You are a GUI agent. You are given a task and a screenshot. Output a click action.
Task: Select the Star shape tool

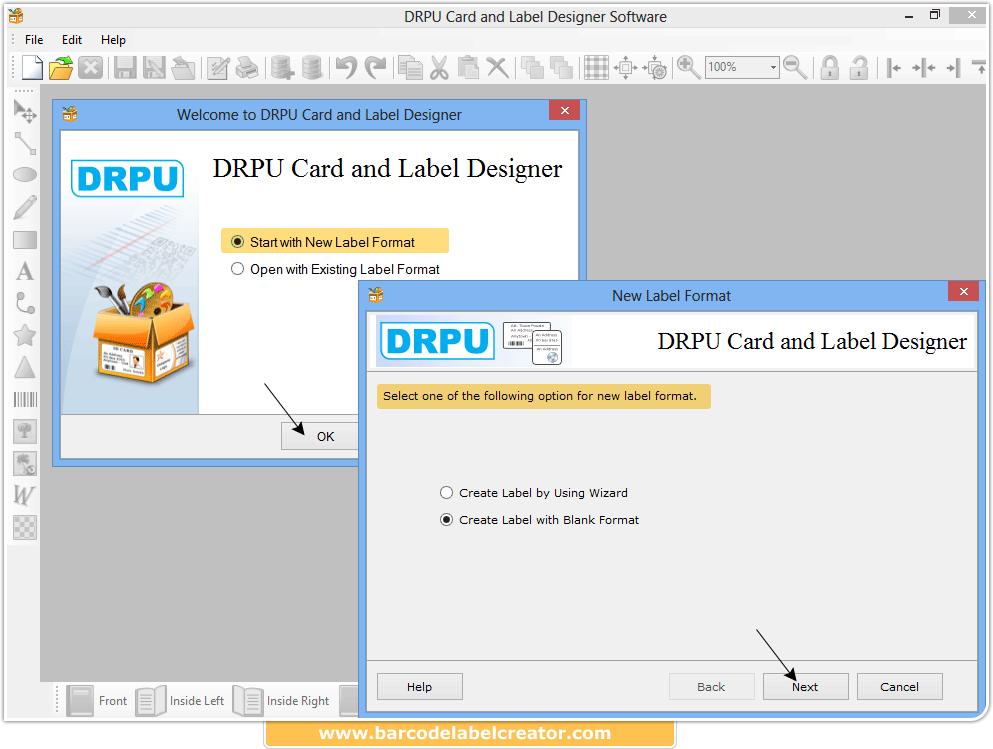tap(24, 335)
